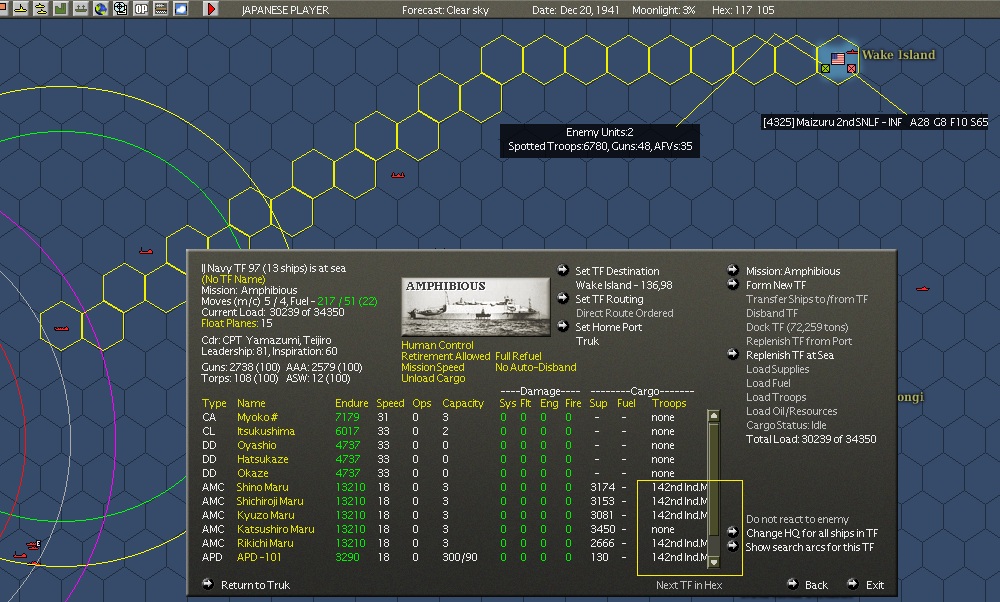Select the red ship icon inside the yellow hex
The width and height of the screenshot is (1000, 602).
click(61, 328)
